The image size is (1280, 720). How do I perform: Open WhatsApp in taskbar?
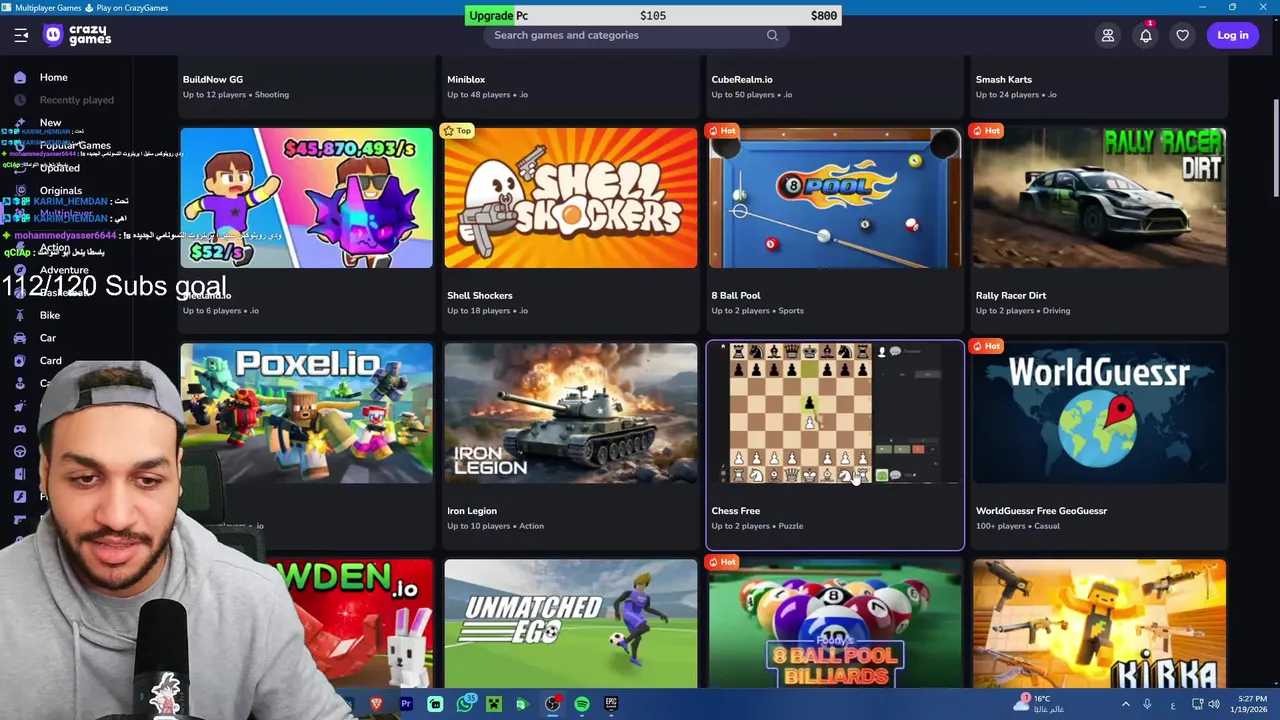[x=465, y=704]
